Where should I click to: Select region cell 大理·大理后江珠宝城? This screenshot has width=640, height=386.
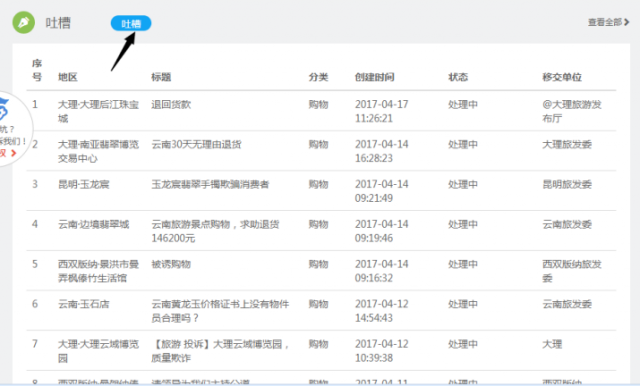point(98,111)
